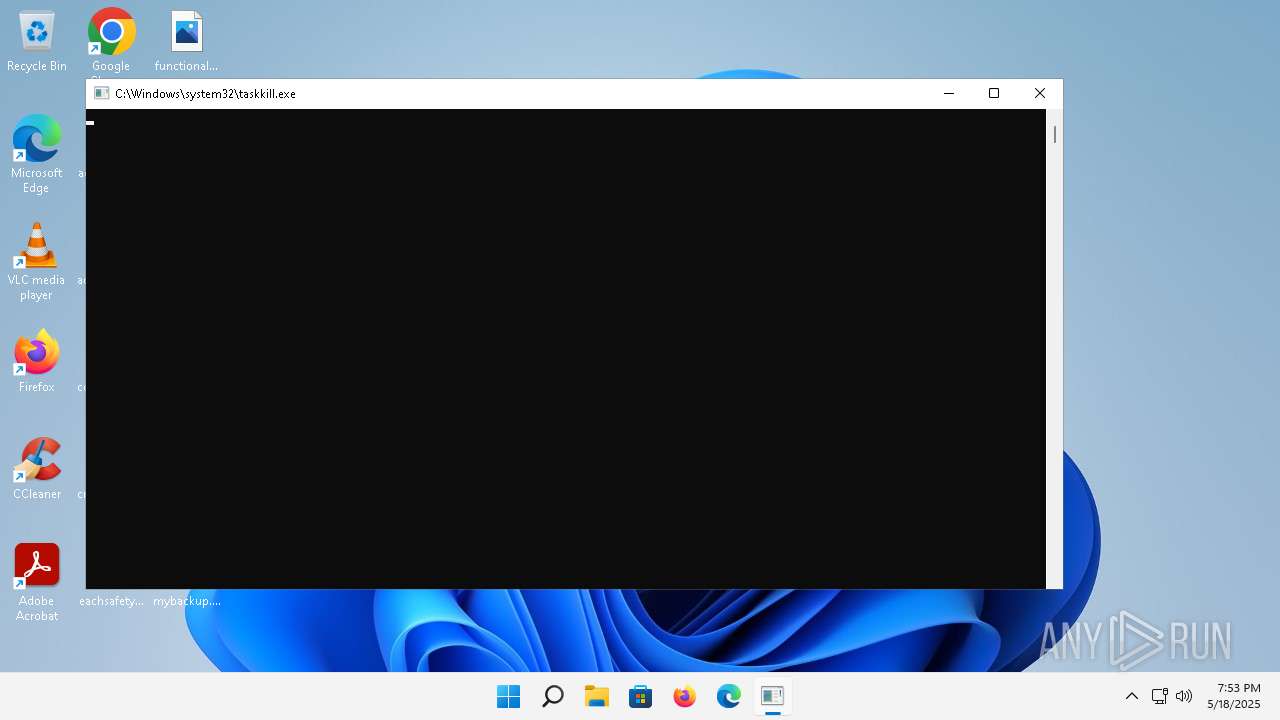Open Firefox from the taskbar
The image size is (1280, 720).
684,696
